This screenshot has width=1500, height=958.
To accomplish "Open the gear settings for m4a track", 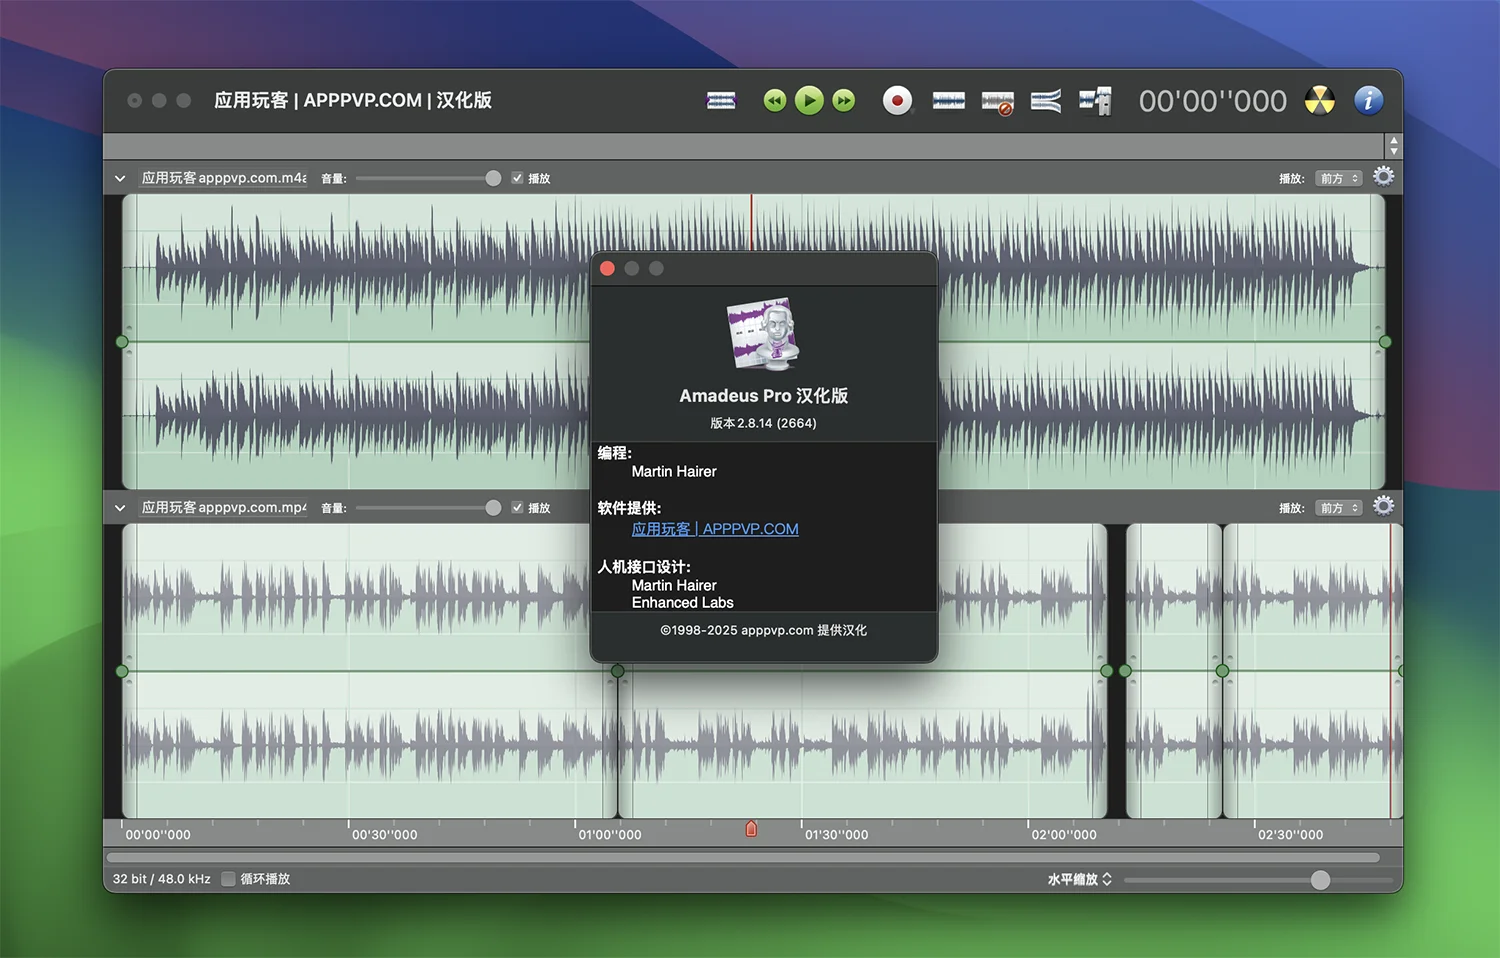I will (1384, 177).
